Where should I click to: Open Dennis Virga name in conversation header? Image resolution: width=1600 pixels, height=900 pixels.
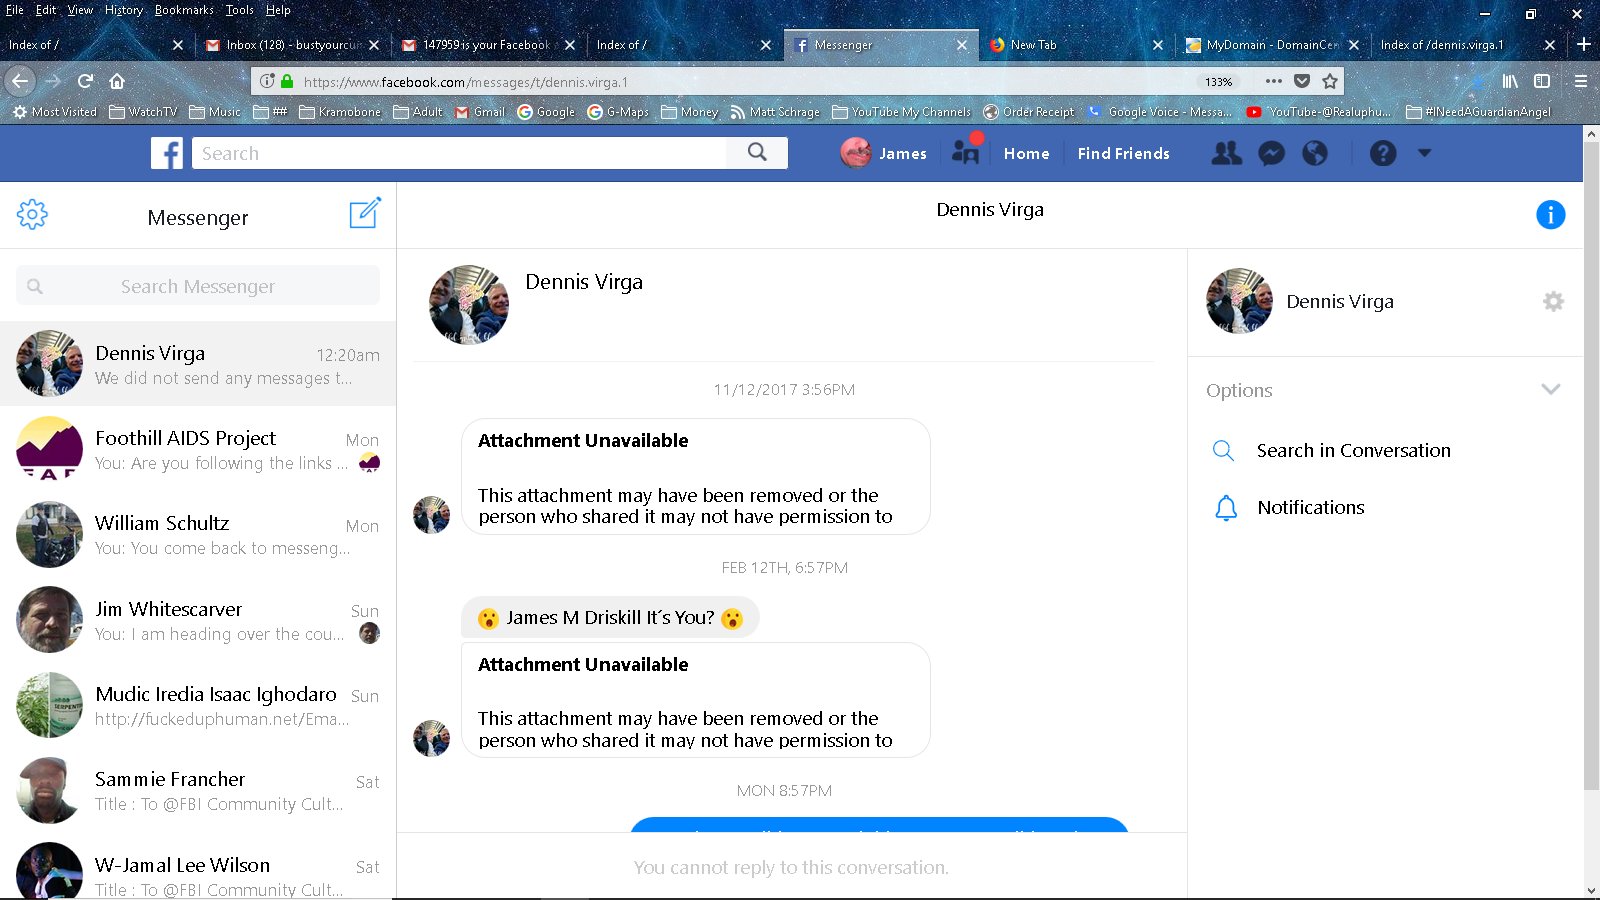[990, 210]
